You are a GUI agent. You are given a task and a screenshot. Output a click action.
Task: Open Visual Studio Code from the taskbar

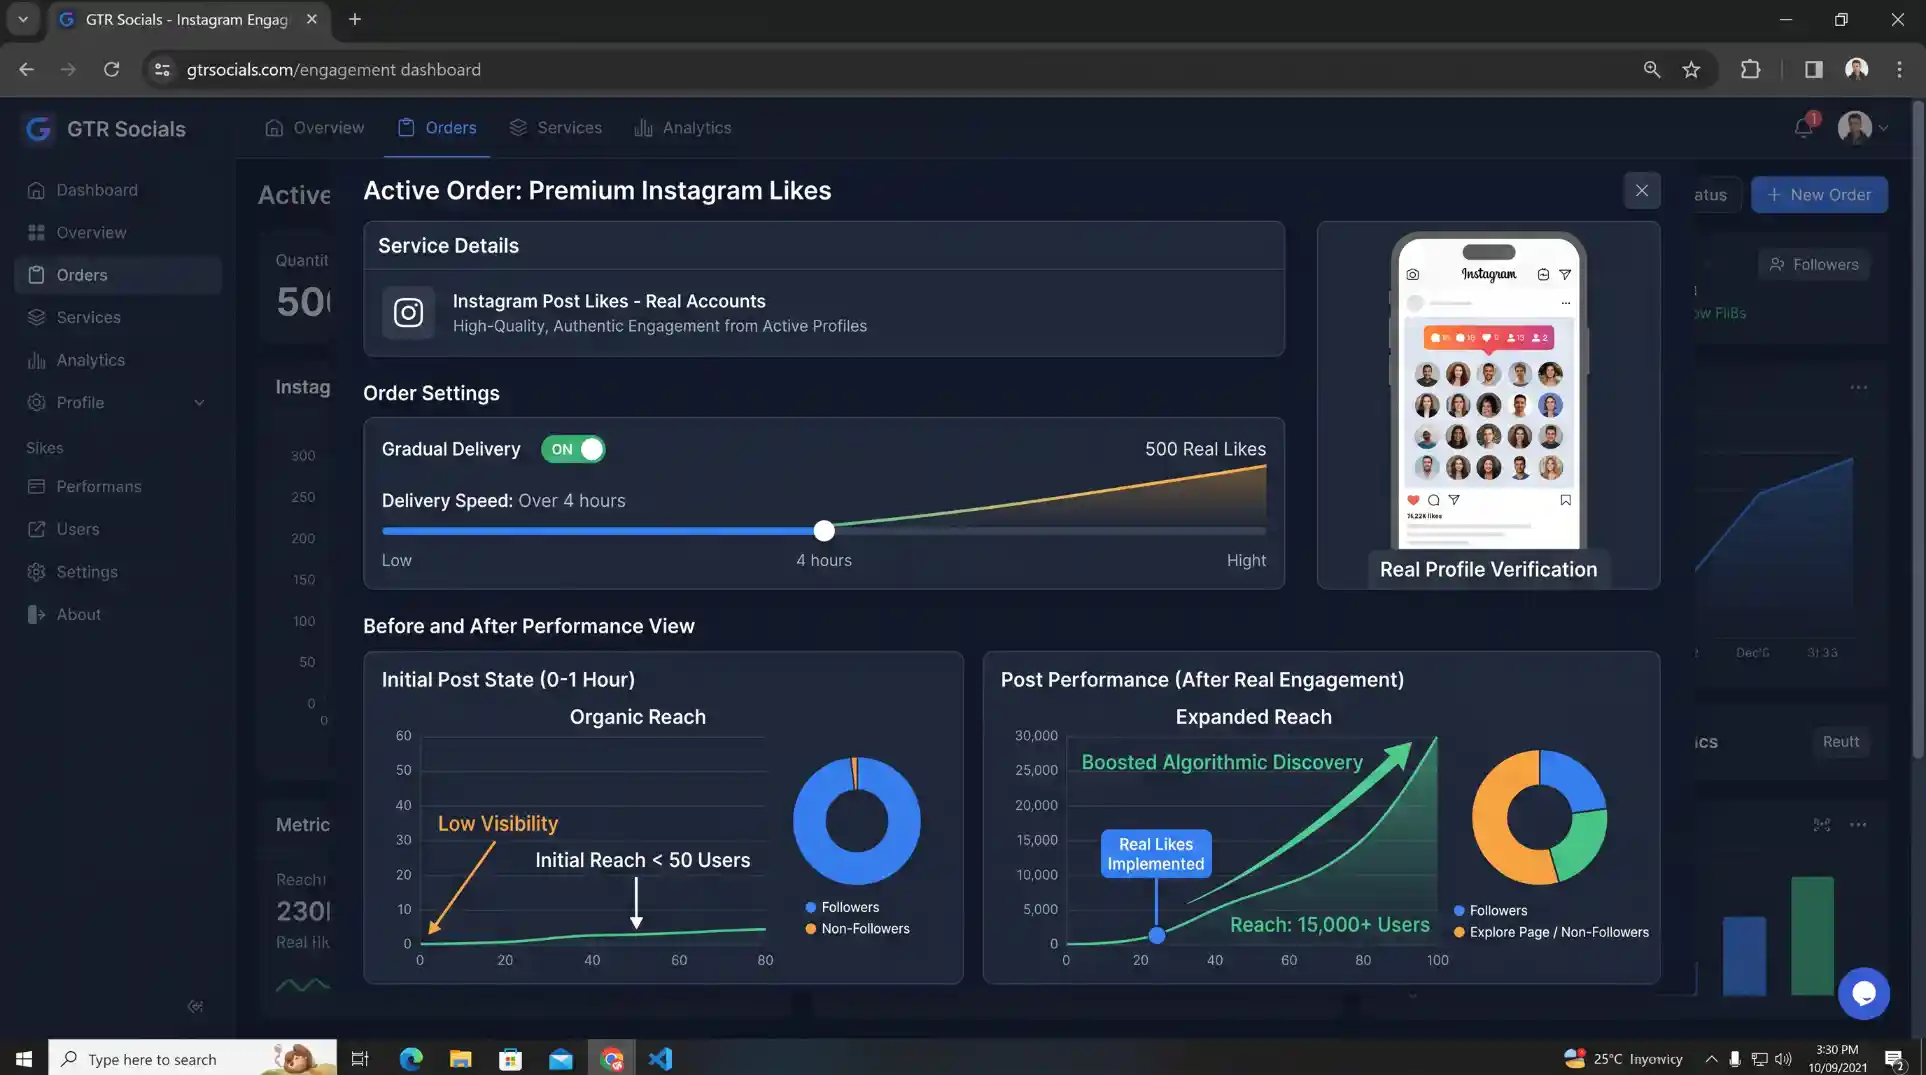[x=660, y=1058]
